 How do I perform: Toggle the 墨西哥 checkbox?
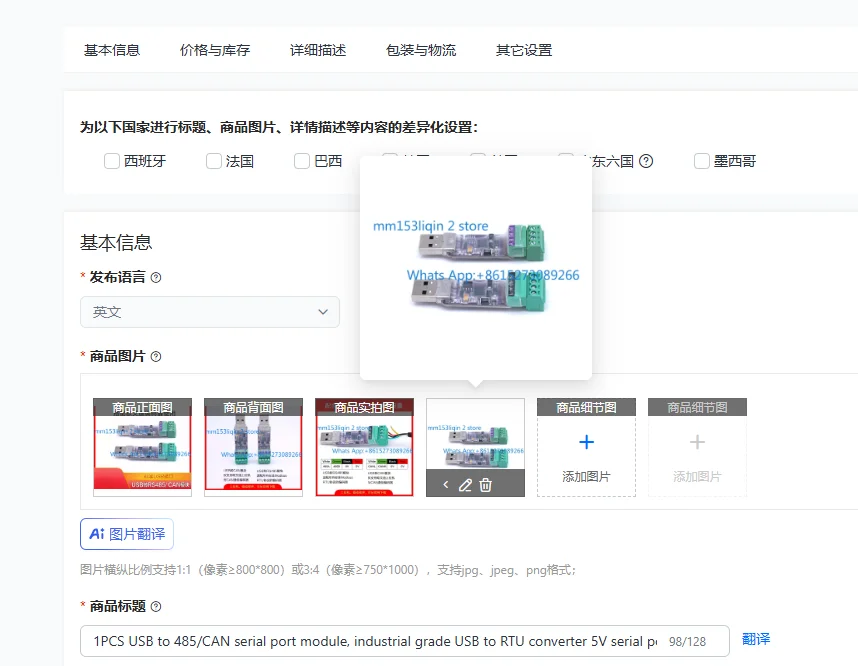click(x=702, y=161)
